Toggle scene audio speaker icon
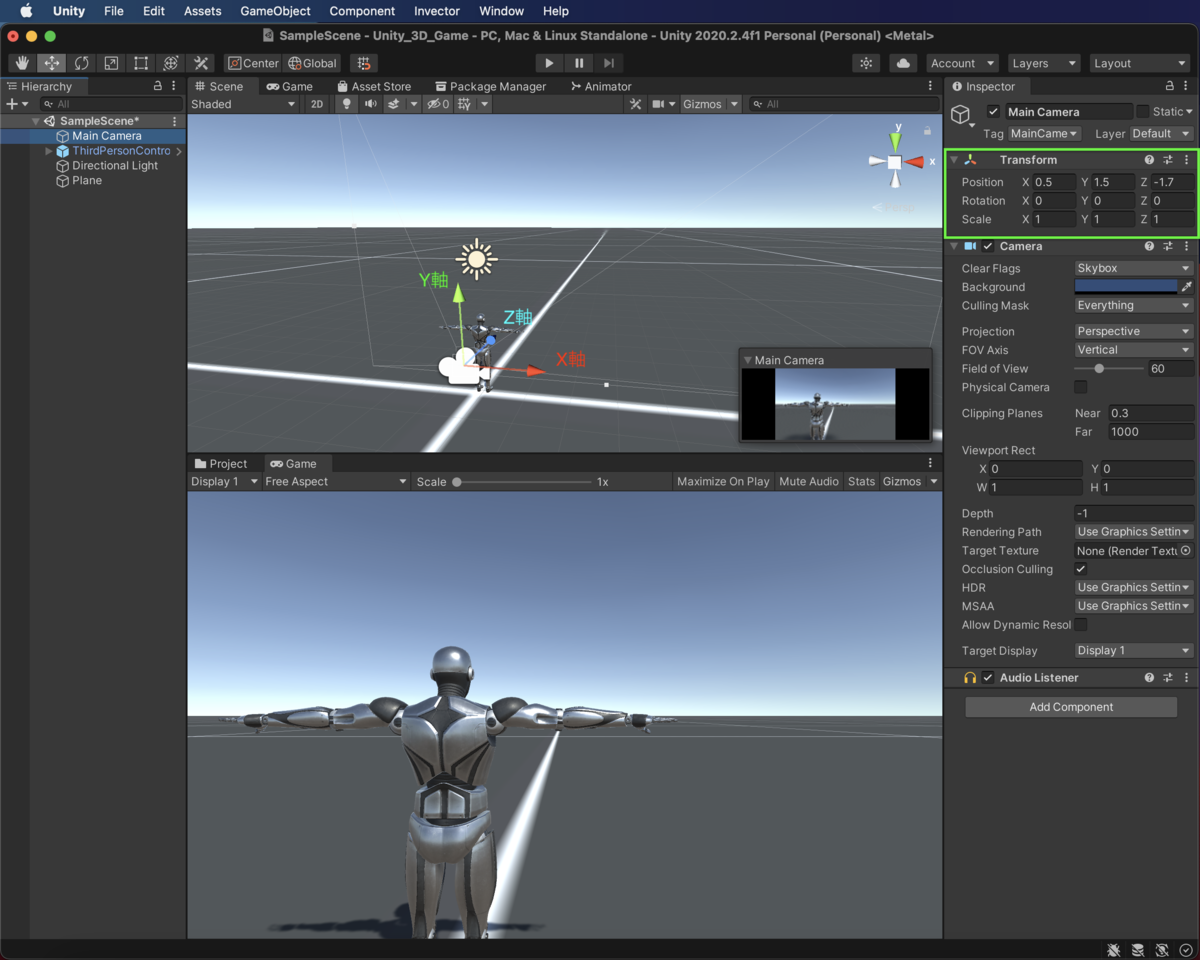 pyautogui.click(x=371, y=104)
